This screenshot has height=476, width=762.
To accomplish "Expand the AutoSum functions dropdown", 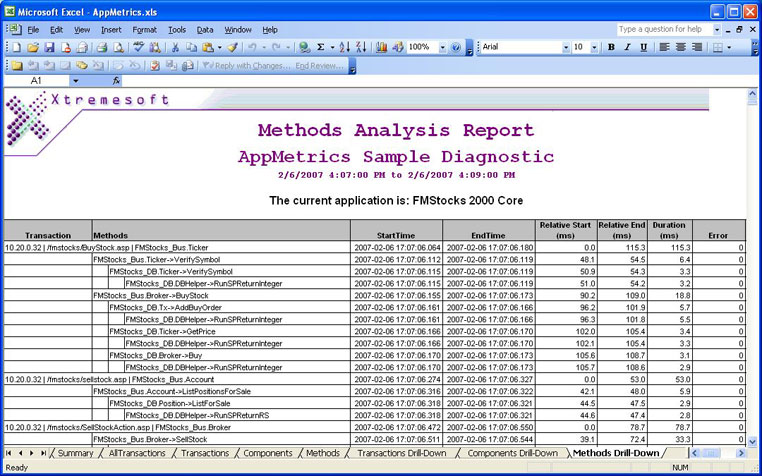I will tap(332, 47).
